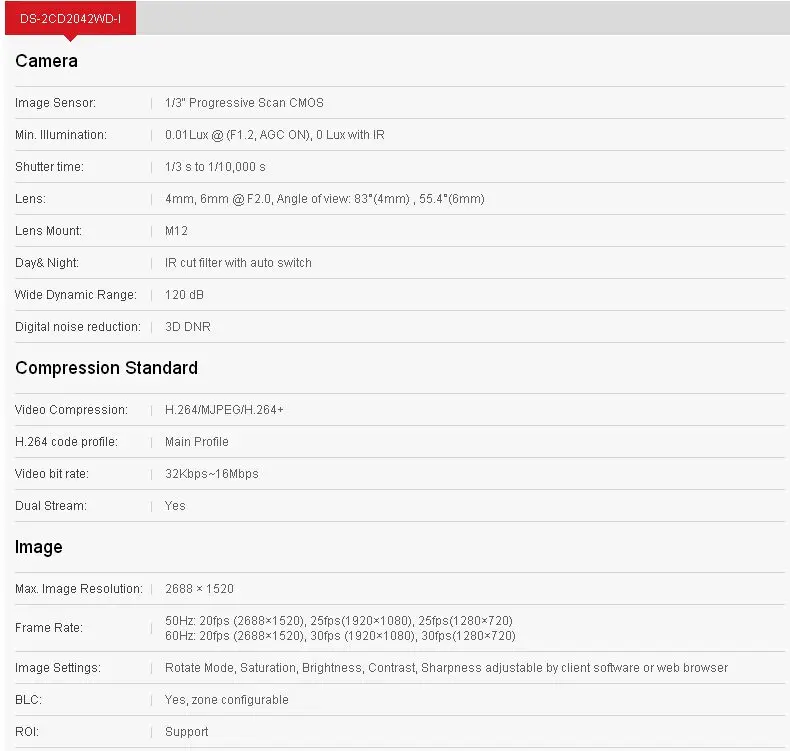Click the Shutter time value
790x751 pixels.
[215, 167]
